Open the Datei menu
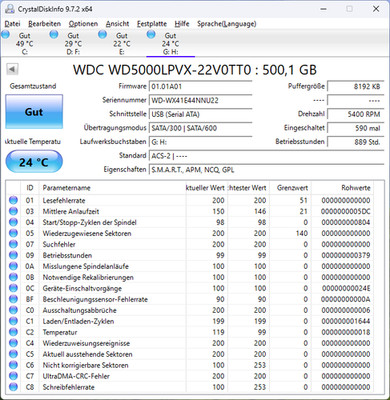This screenshot has height=400, width=390. coord(12,24)
